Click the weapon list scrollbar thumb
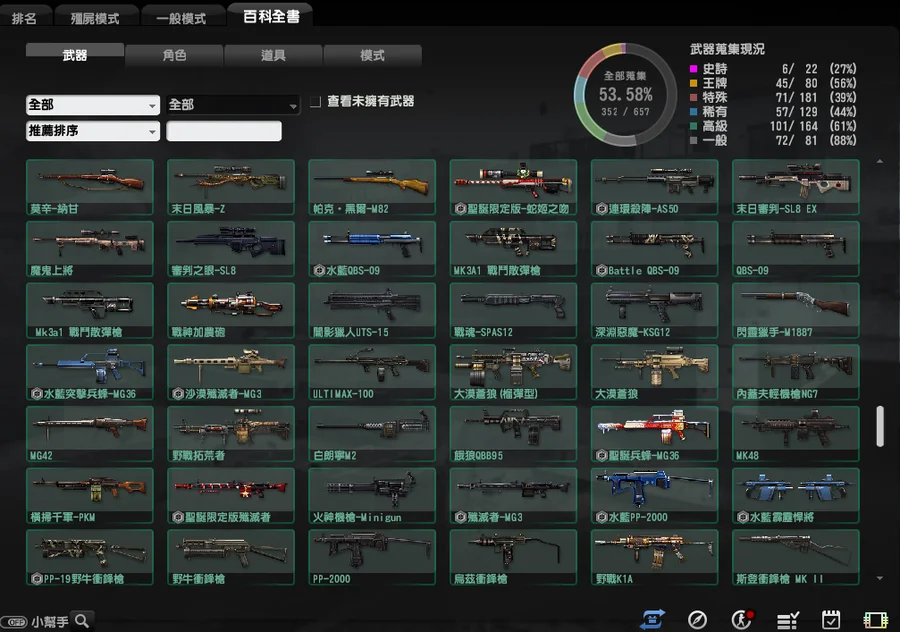This screenshot has width=900, height=632. click(880, 426)
